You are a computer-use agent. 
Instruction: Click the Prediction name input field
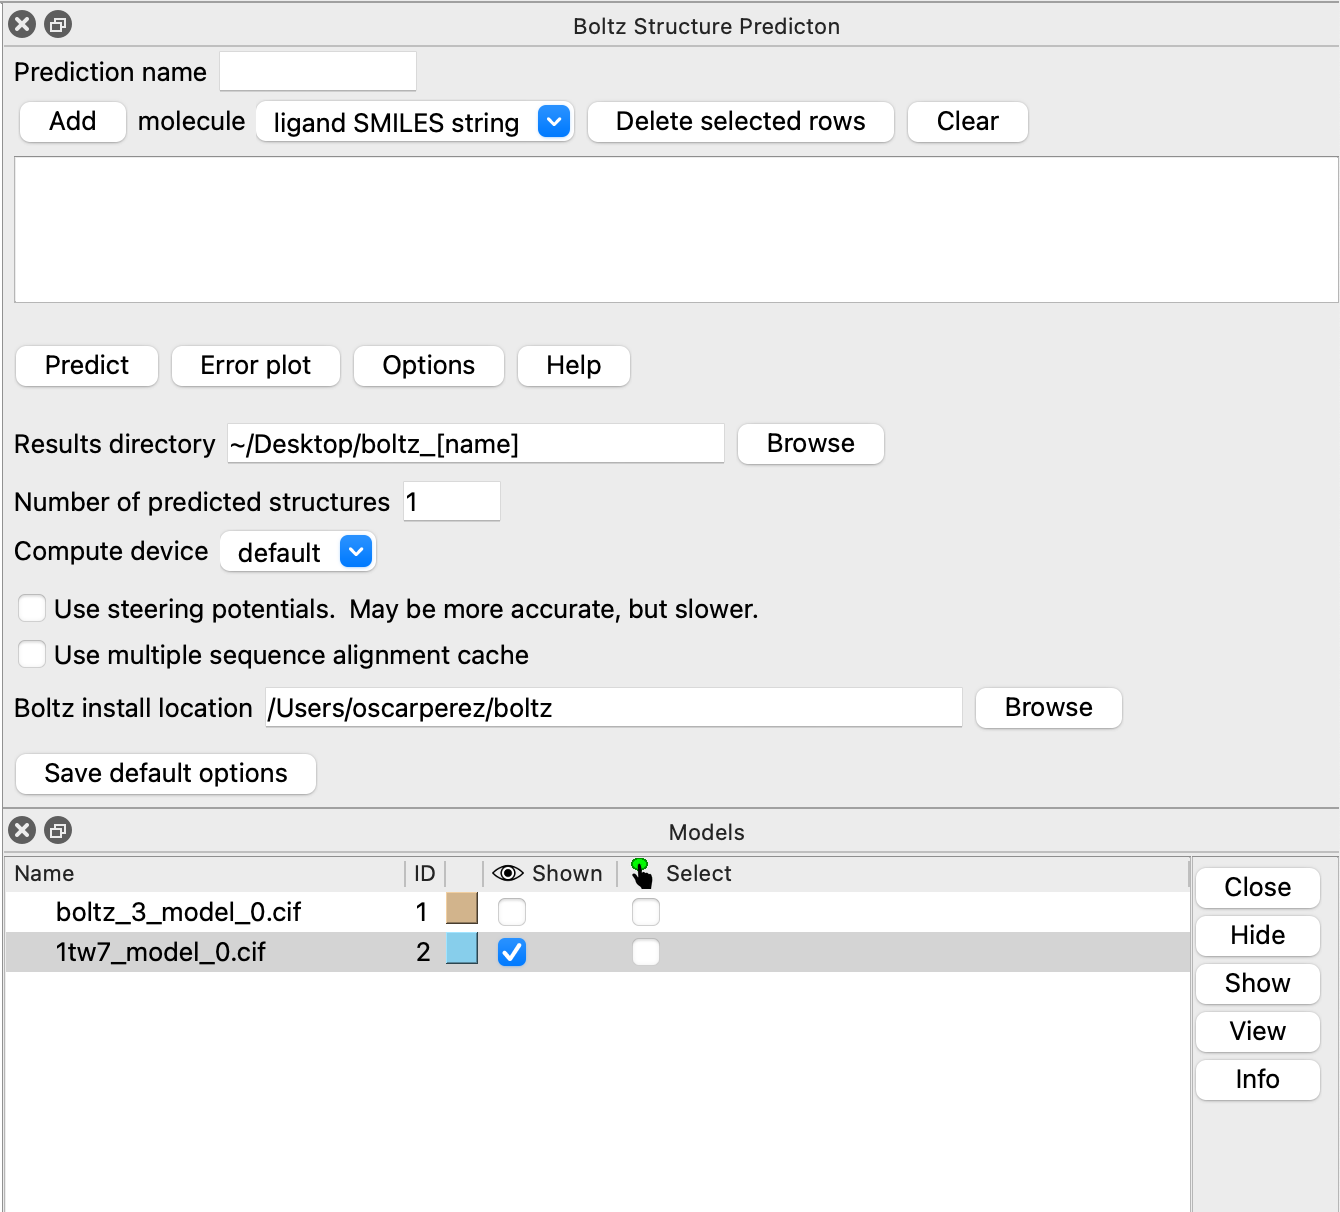coord(318,72)
